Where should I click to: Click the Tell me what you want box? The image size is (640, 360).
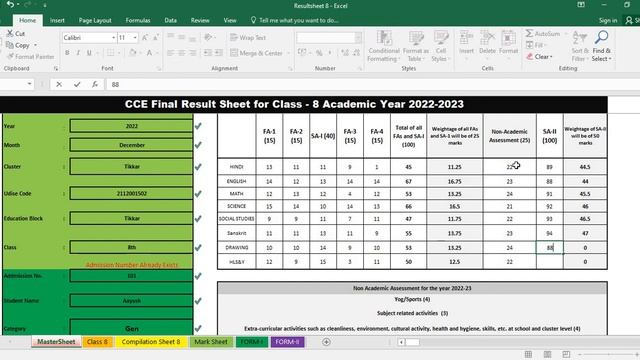pyautogui.click(x=295, y=20)
